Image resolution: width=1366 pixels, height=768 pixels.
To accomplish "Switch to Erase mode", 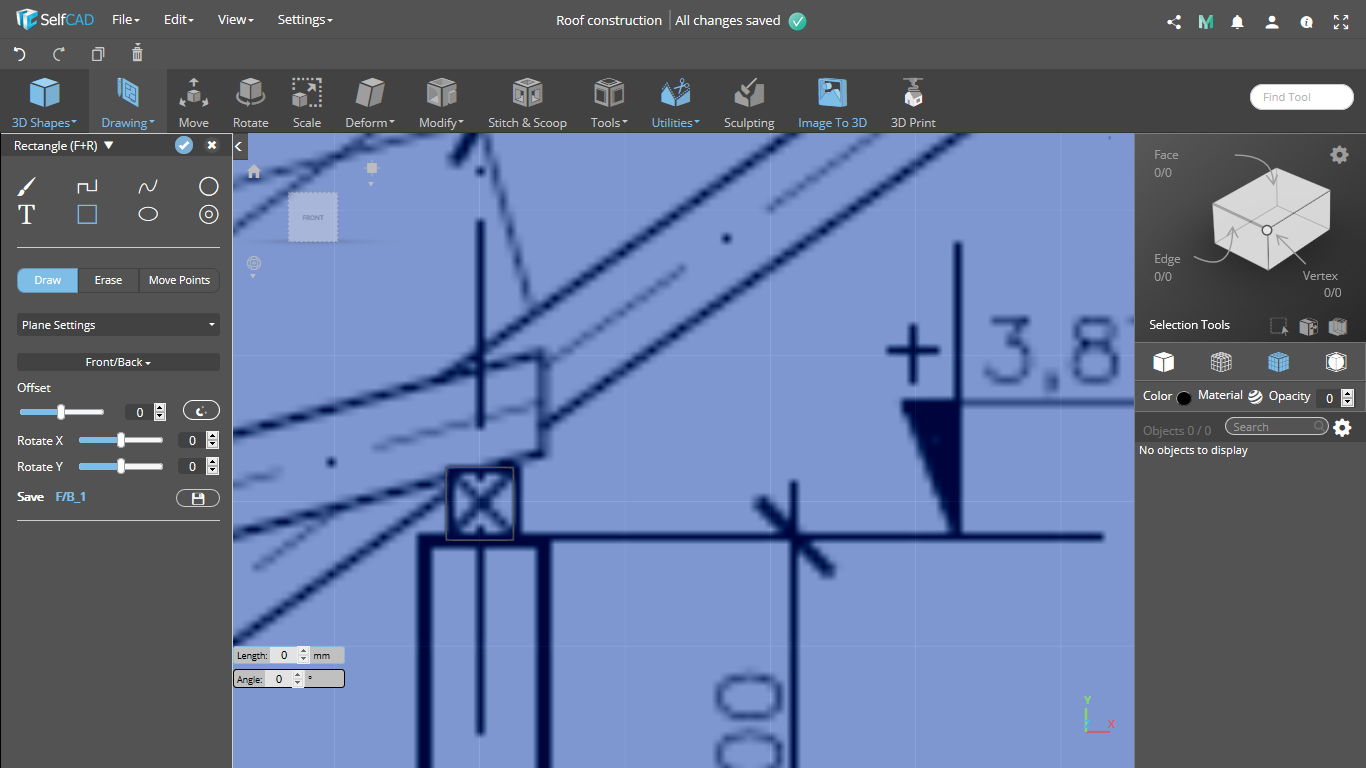I will [108, 280].
